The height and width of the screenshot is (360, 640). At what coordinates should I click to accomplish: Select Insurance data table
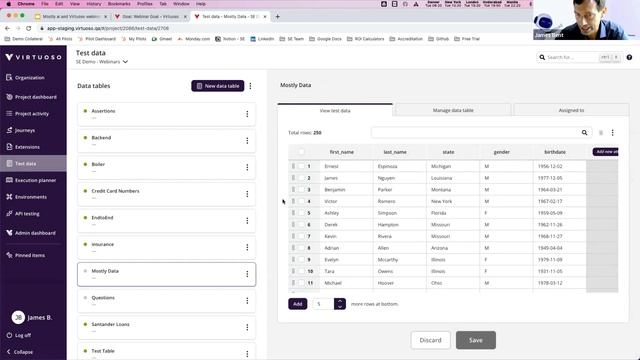[167, 247]
